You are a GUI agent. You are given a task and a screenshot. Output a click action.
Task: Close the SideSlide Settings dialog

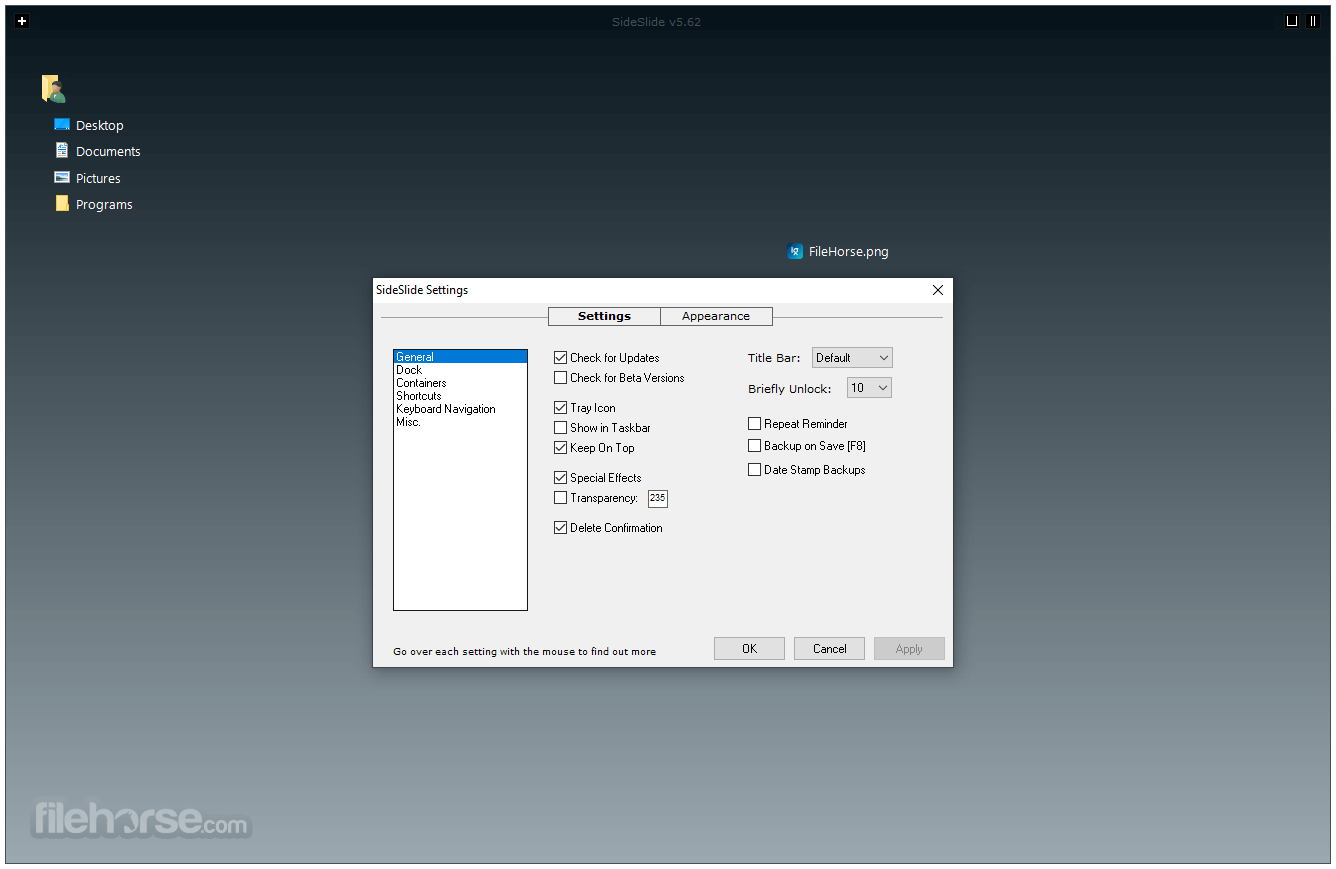[938, 290]
